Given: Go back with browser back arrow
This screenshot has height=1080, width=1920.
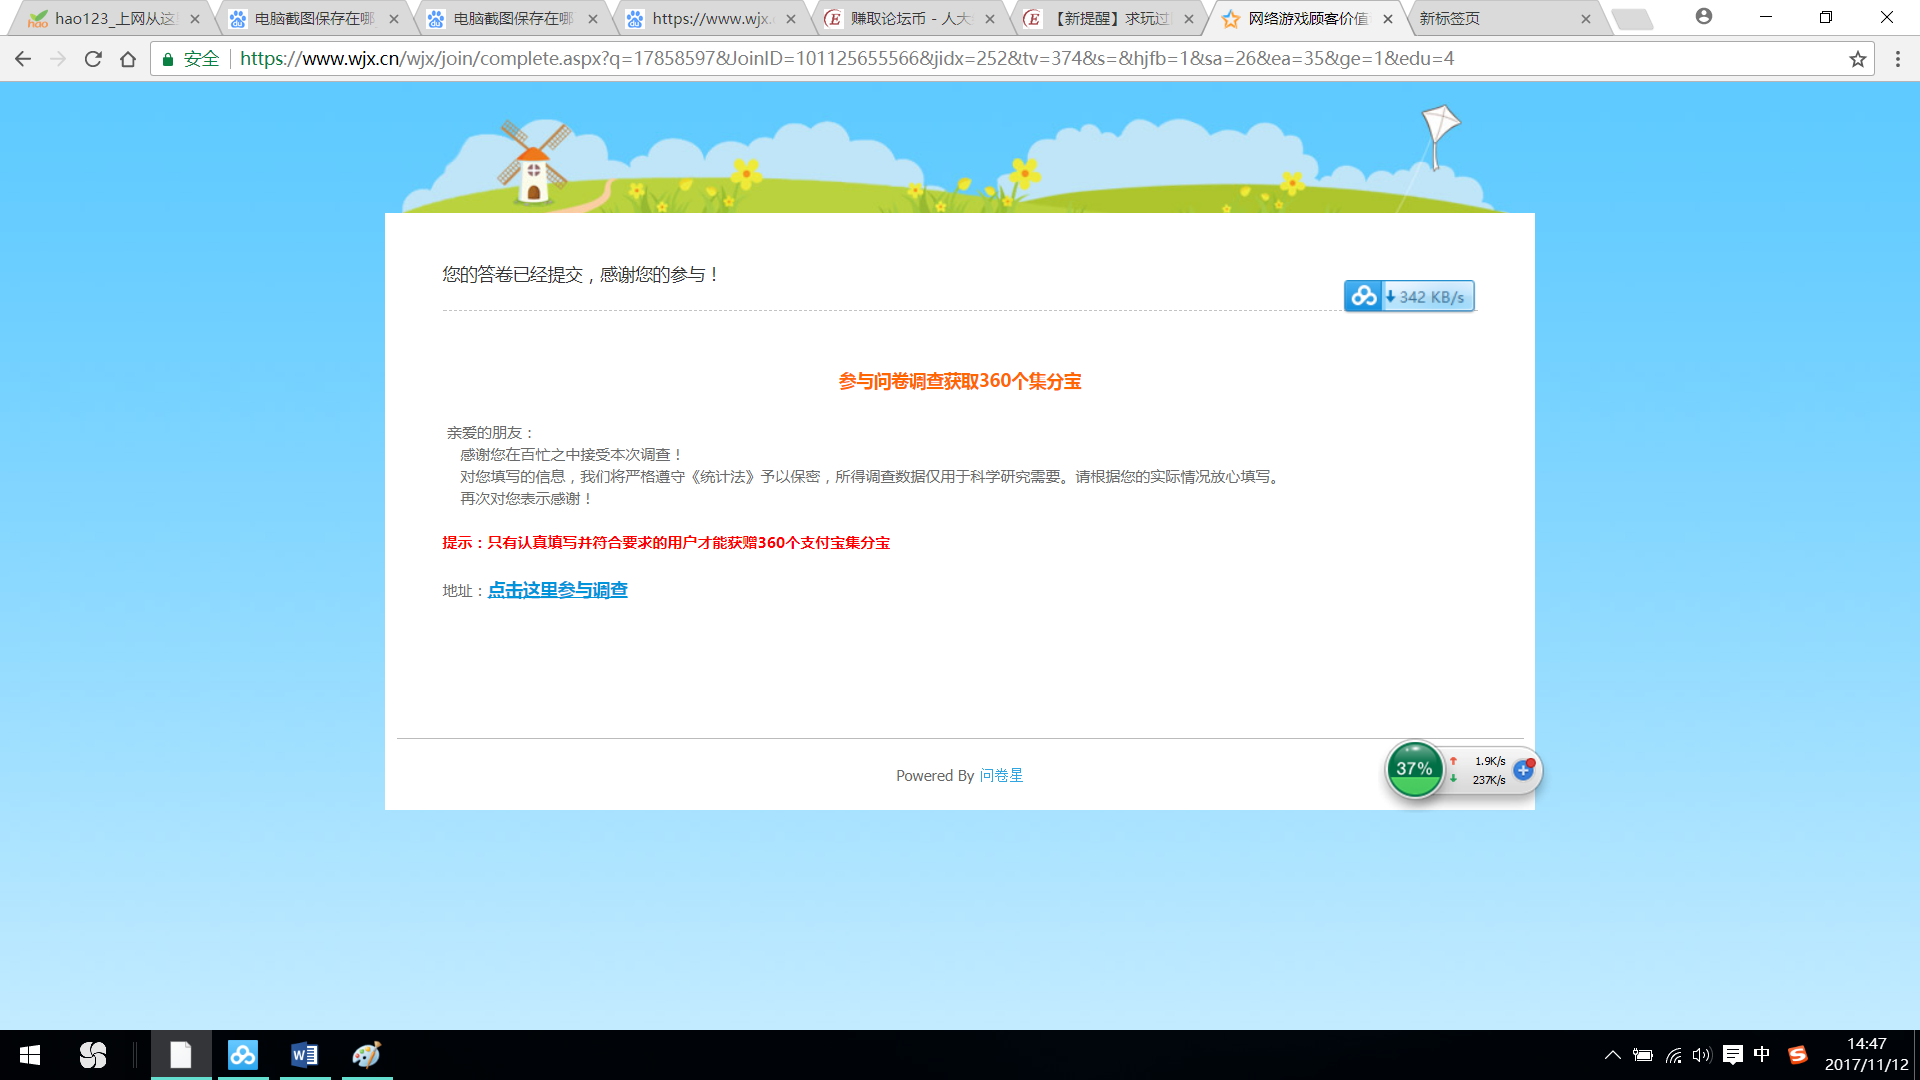Looking at the screenshot, I should [x=23, y=59].
